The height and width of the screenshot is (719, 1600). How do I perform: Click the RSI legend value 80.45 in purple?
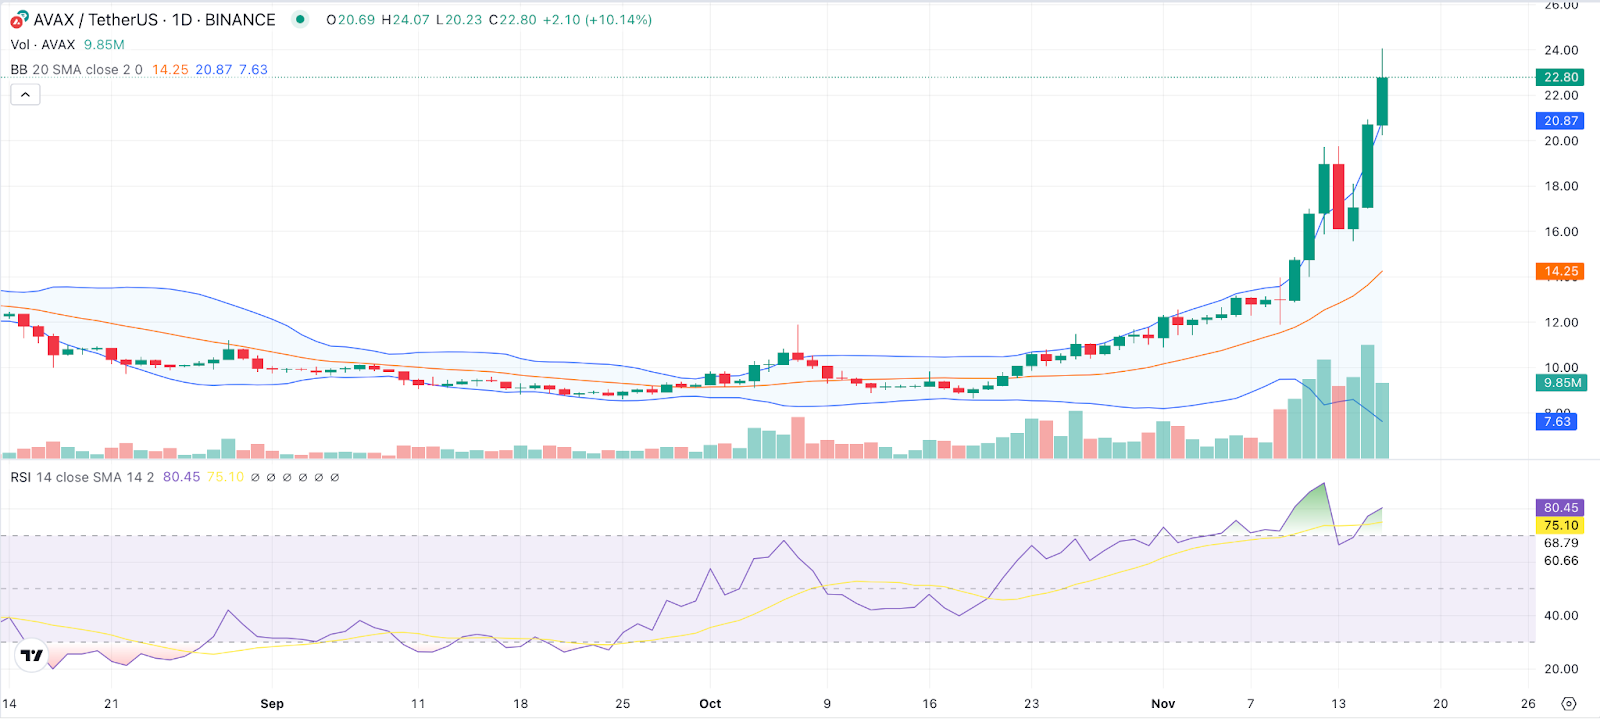click(x=181, y=477)
